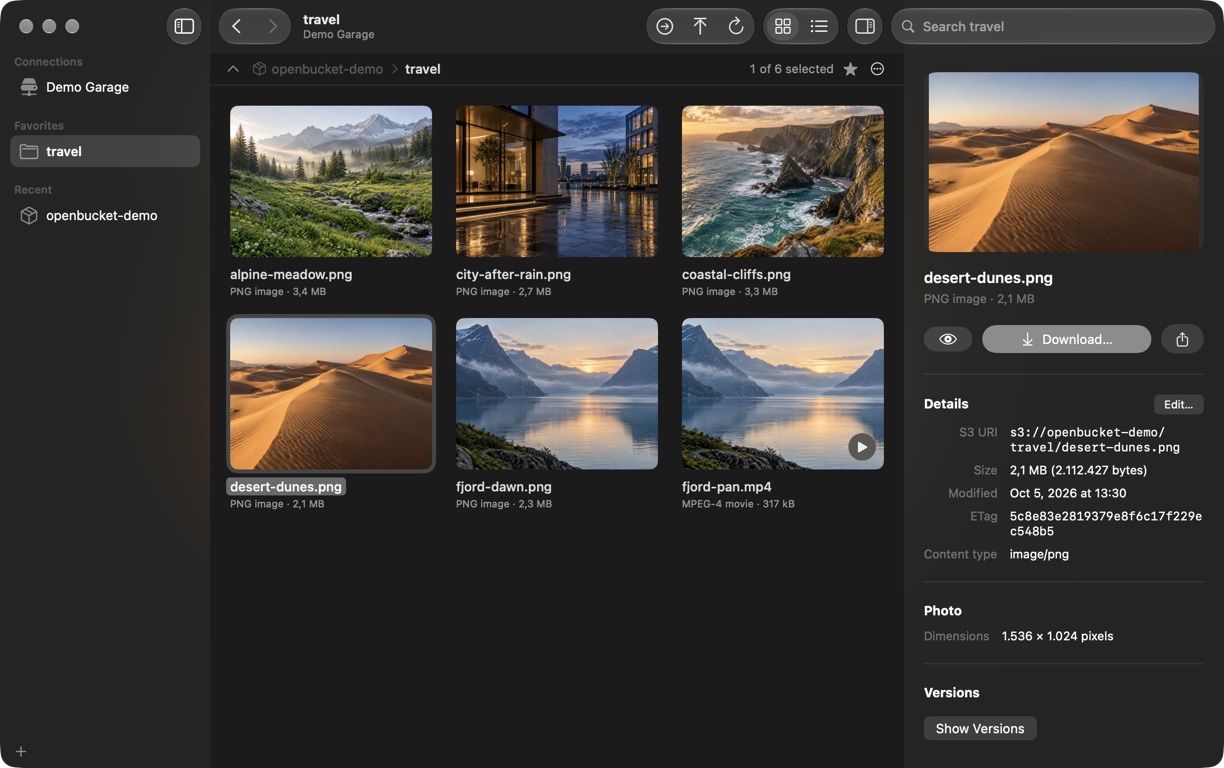Click the Size value 2,1 MB
Image resolution: width=1224 pixels, height=768 pixels.
click(1078, 470)
